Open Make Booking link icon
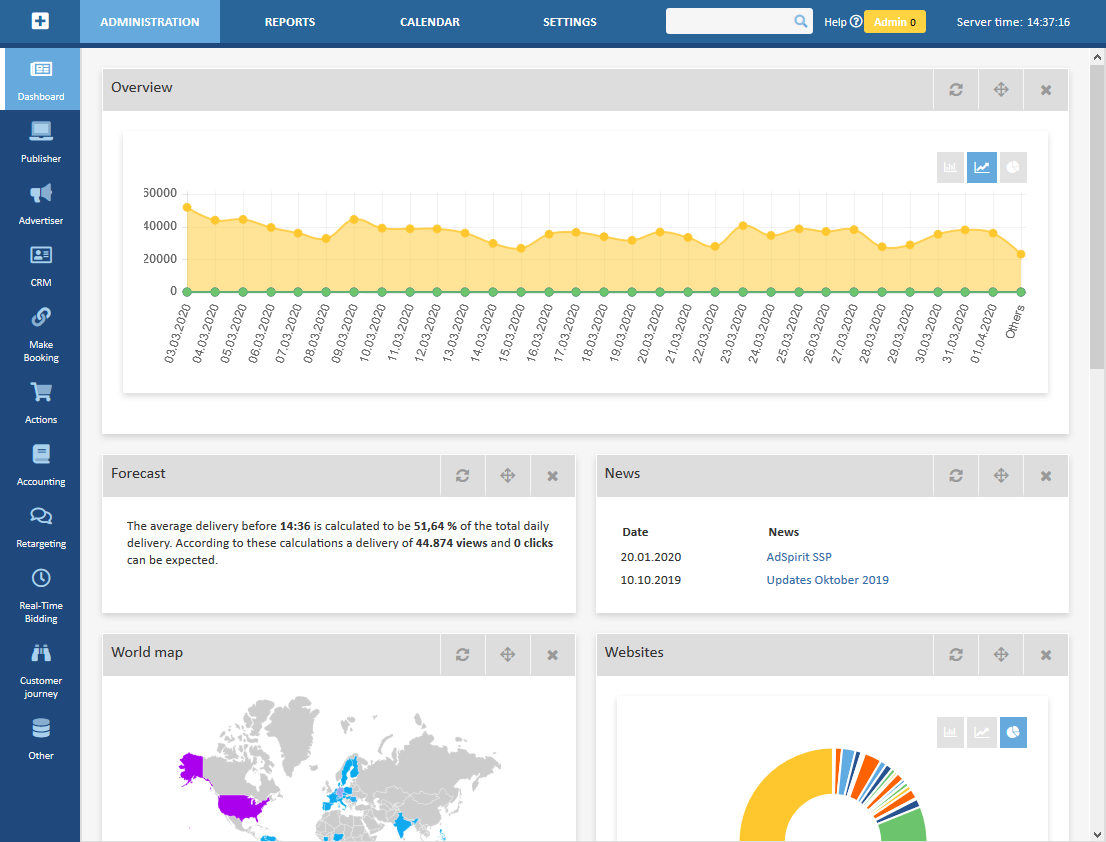Screen dimensions: 1106x842 (41, 318)
